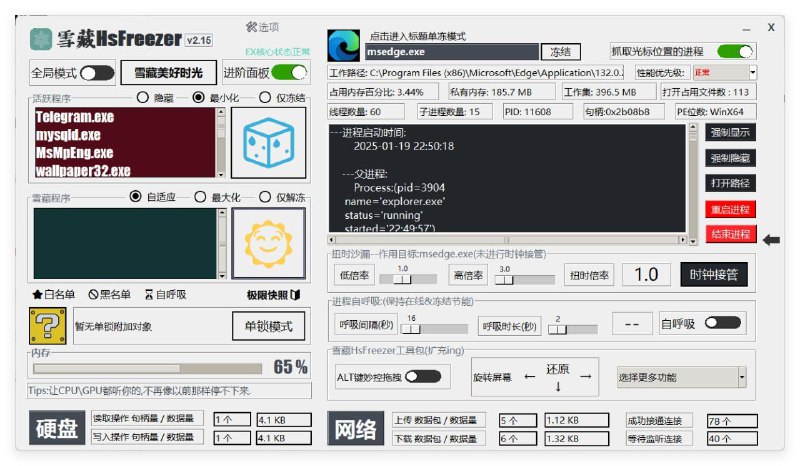800x466 pixels.
Task: Click the red 结束进程 button
Action: click(x=730, y=234)
